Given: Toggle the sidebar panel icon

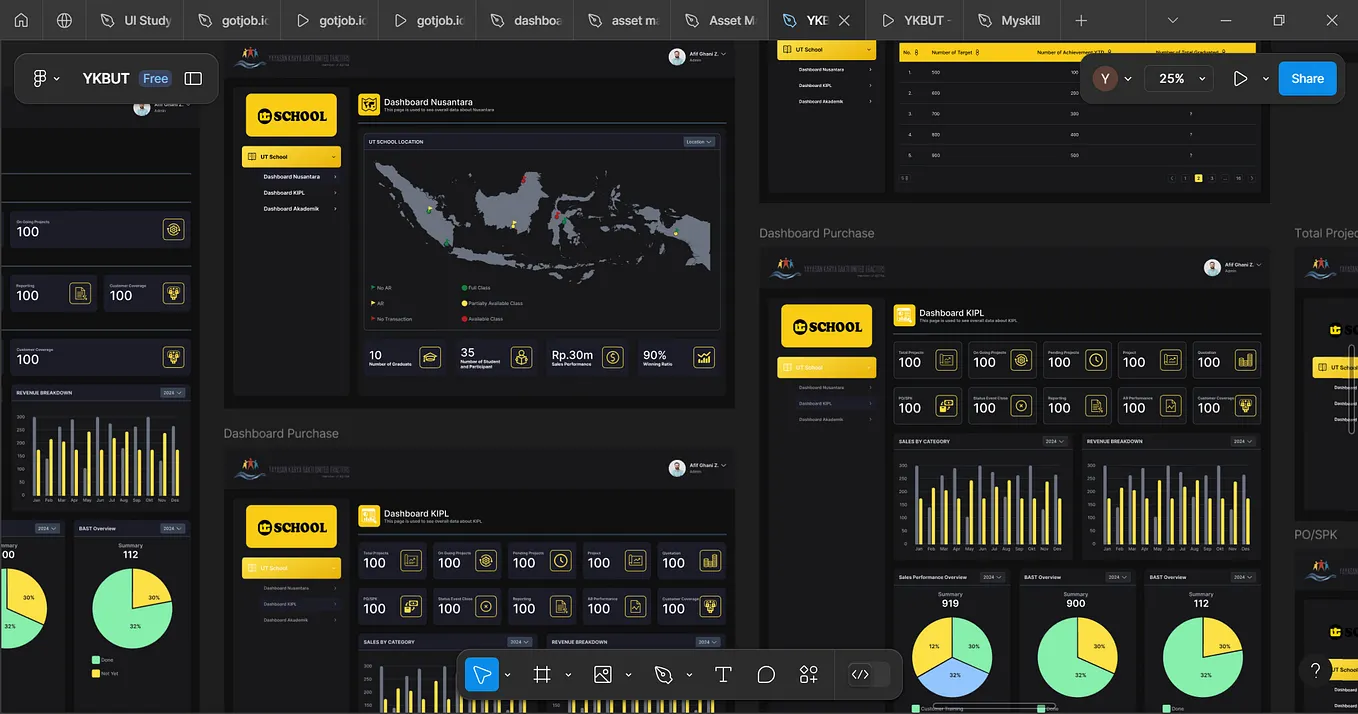Looking at the screenshot, I should point(194,78).
